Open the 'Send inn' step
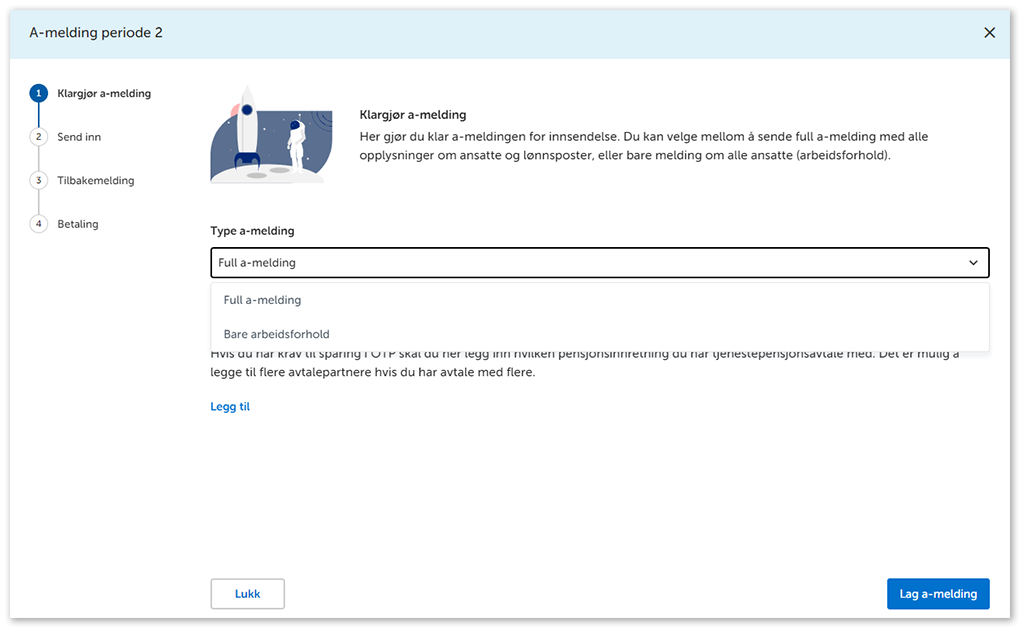This screenshot has width=1020, height=628. tap(79, 137)
